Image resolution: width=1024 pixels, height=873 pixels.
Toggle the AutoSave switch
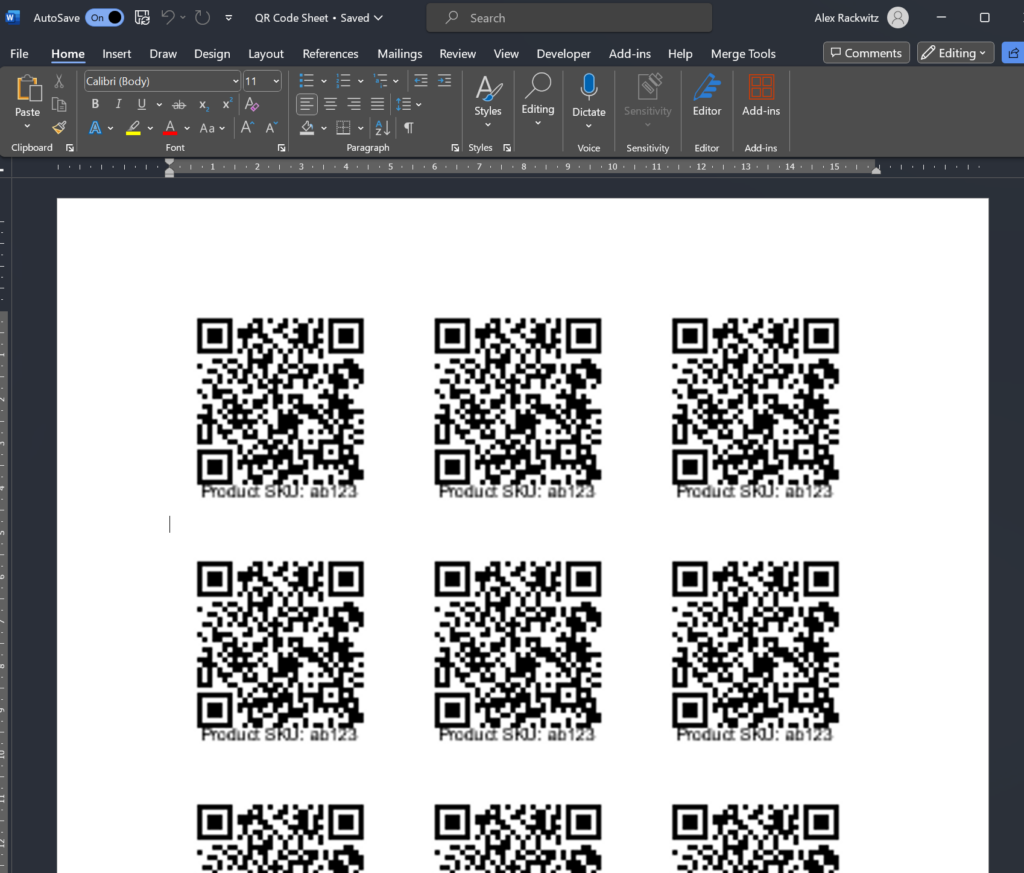[x=104, y=18]
